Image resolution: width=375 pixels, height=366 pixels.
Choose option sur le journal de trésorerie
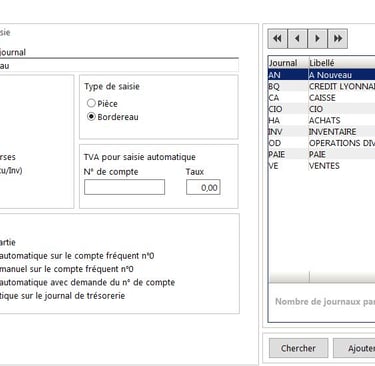(x=62, y=296)
